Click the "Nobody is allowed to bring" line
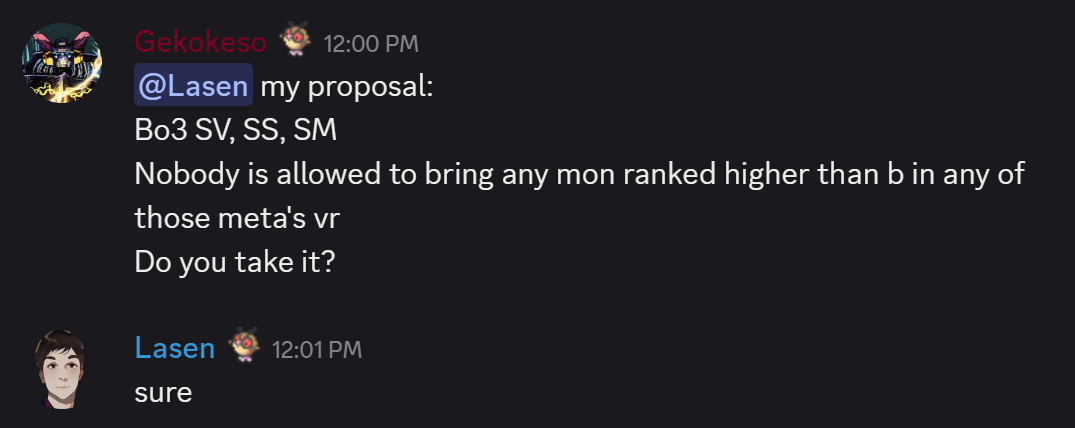 [314, 174]
